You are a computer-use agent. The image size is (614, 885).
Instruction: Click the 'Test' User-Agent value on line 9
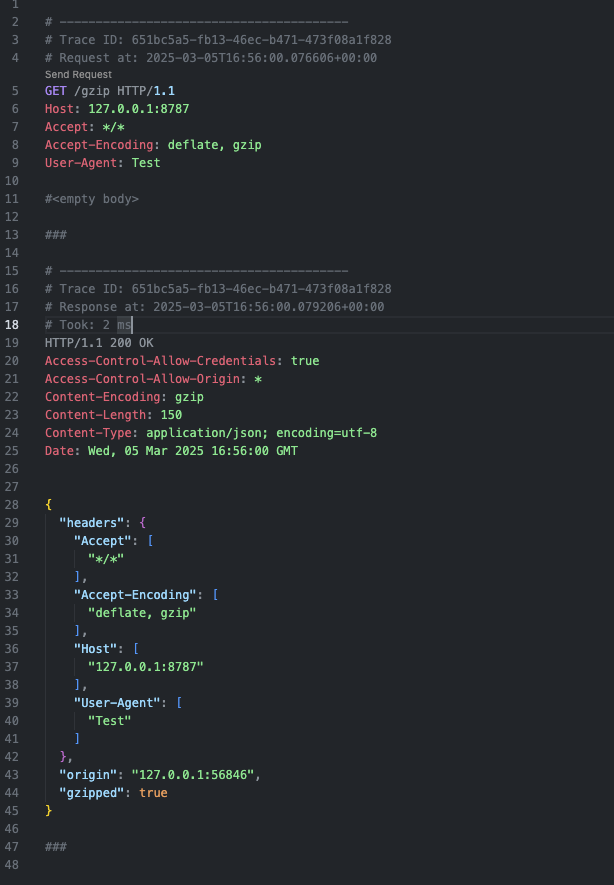coord(146,163)
